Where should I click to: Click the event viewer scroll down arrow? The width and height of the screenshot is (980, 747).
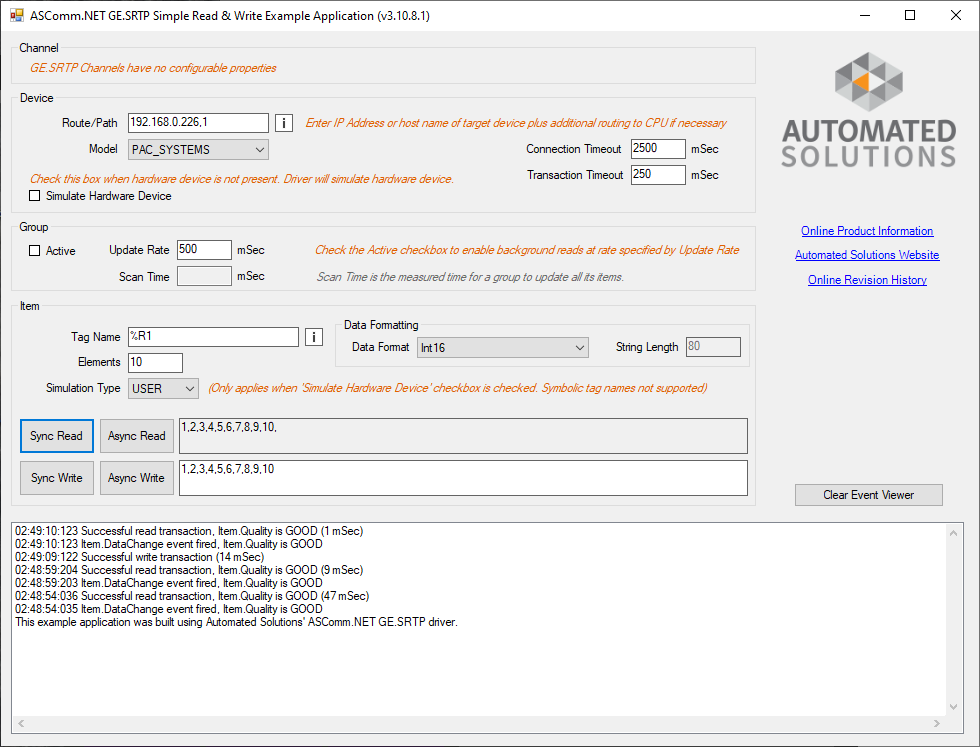coord(953,707)
